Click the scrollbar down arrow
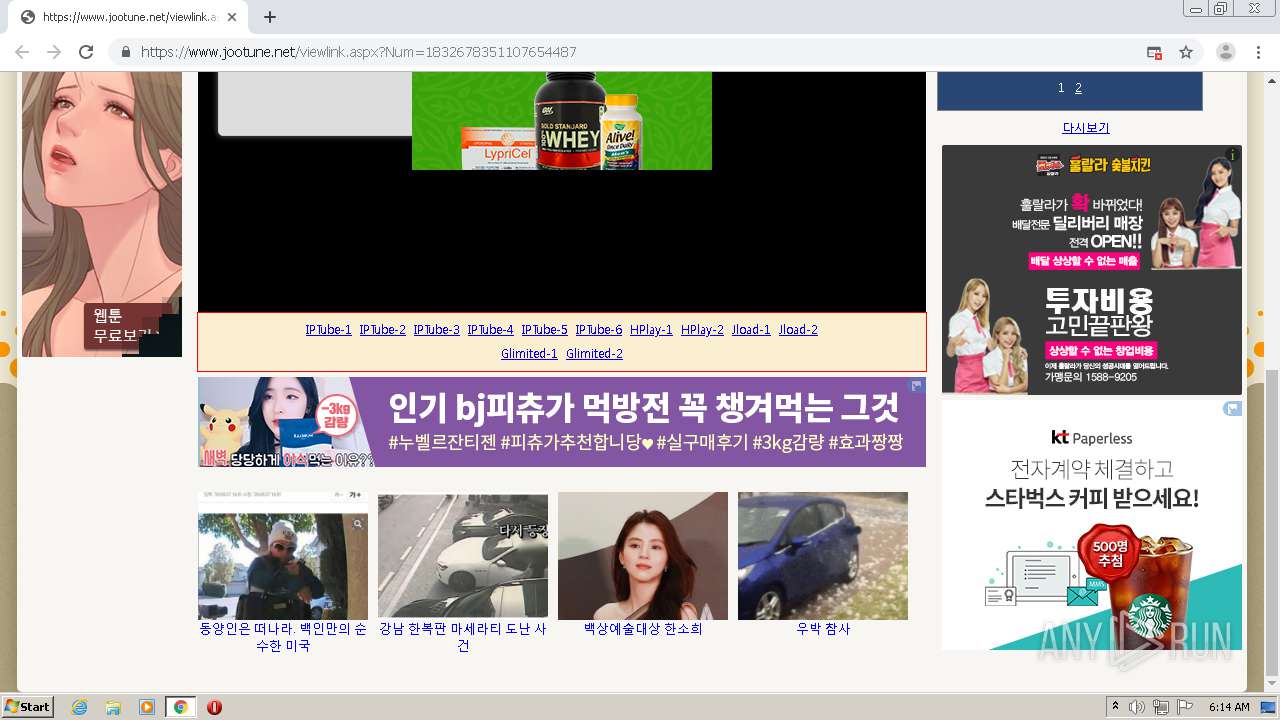The width and height of the screenshot is (1280, 720). [1272, 685]
